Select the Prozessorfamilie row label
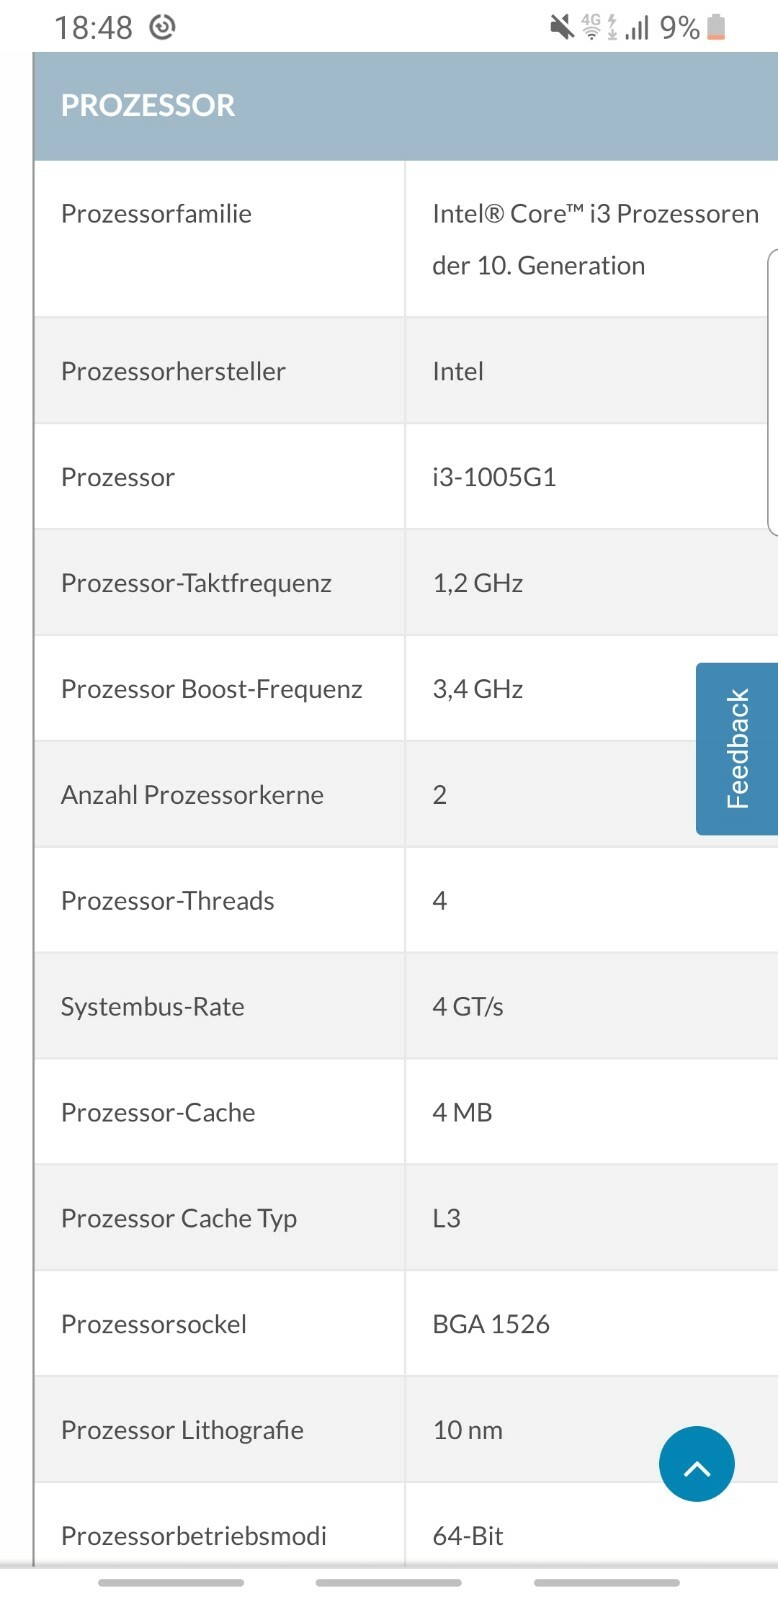Screen dimensions: 778x1599 point(156,213)
